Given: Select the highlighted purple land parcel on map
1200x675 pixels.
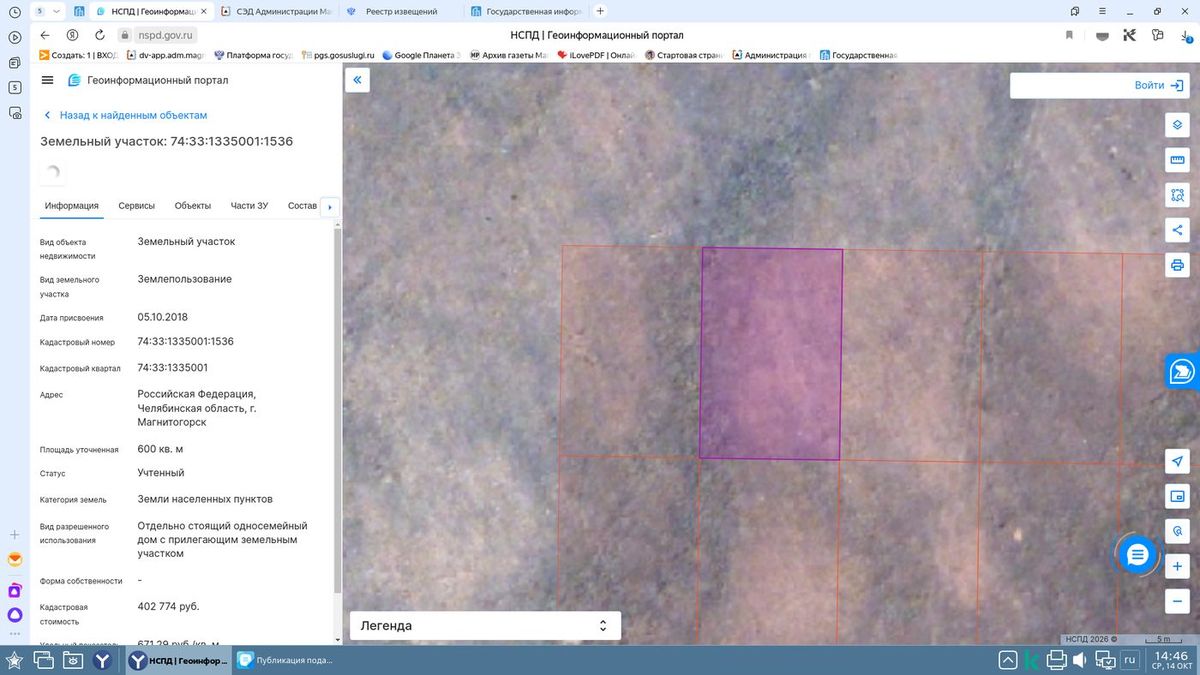Looking at the screenshot, I should pos(771,354).
